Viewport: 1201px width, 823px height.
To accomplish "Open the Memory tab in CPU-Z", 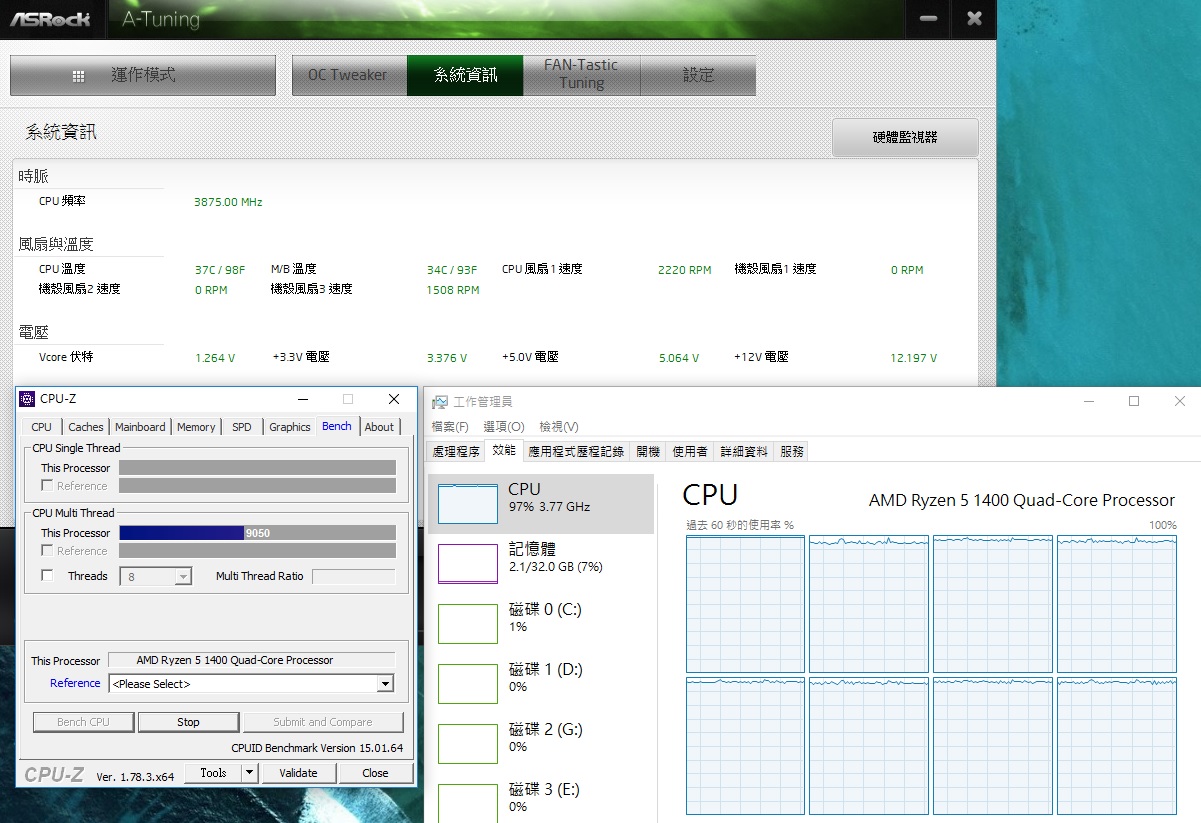I will point(196,427).
